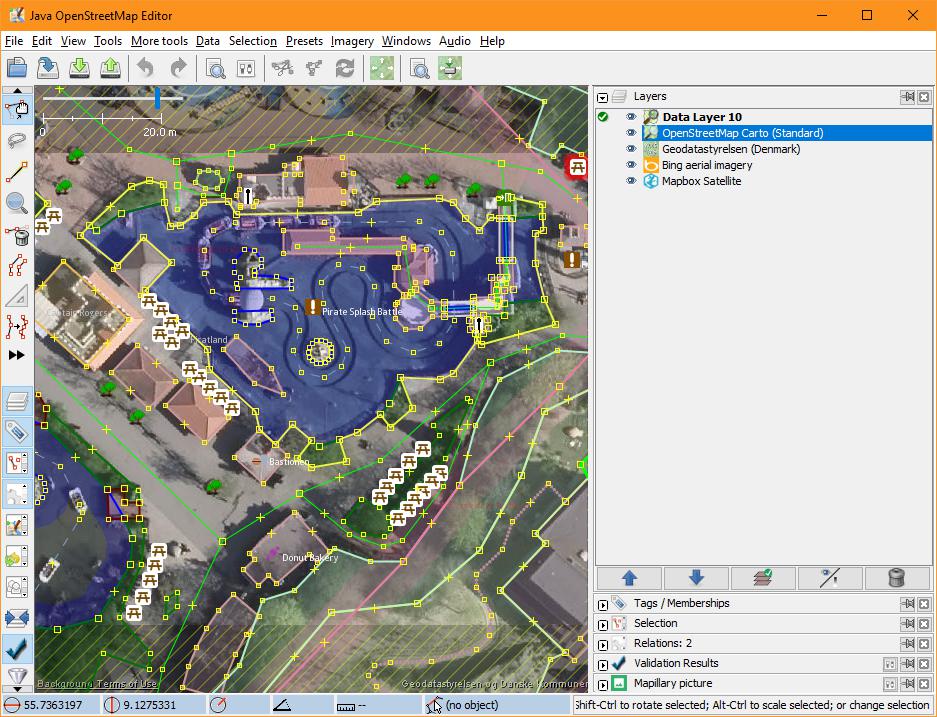Expand the Validation Results panel
Viewport: 937px width, 717px height.
tap(603, 664)
